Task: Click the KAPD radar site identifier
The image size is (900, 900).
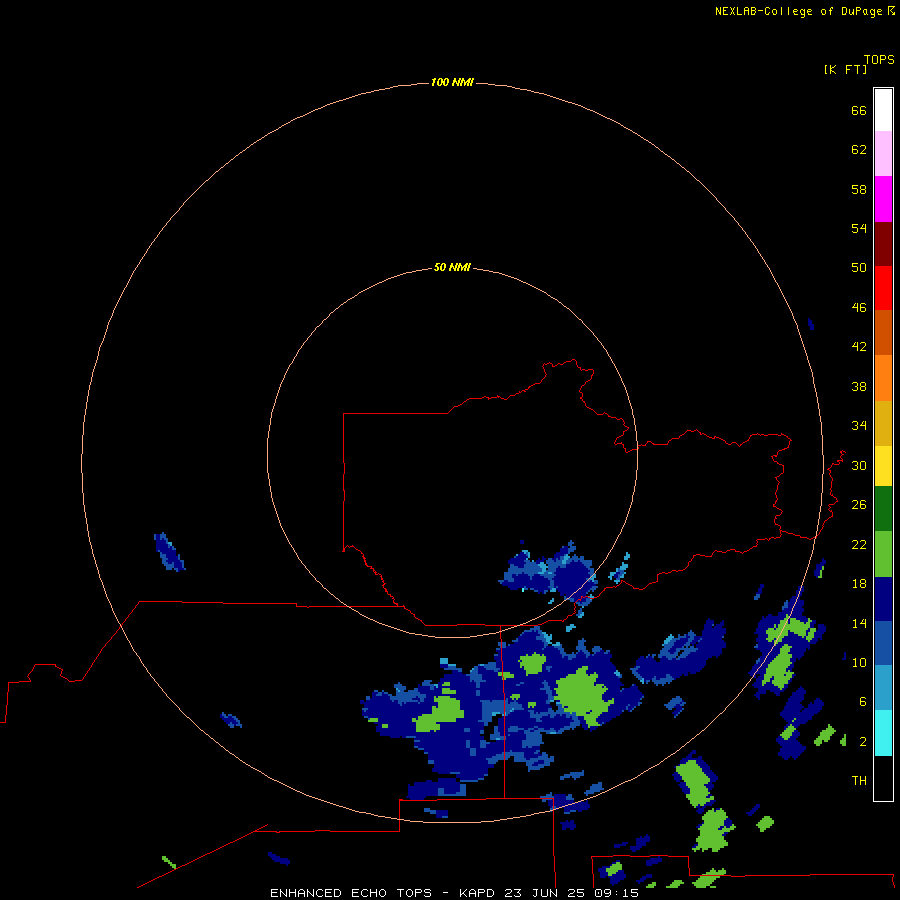Action: [x=478, y=893]
